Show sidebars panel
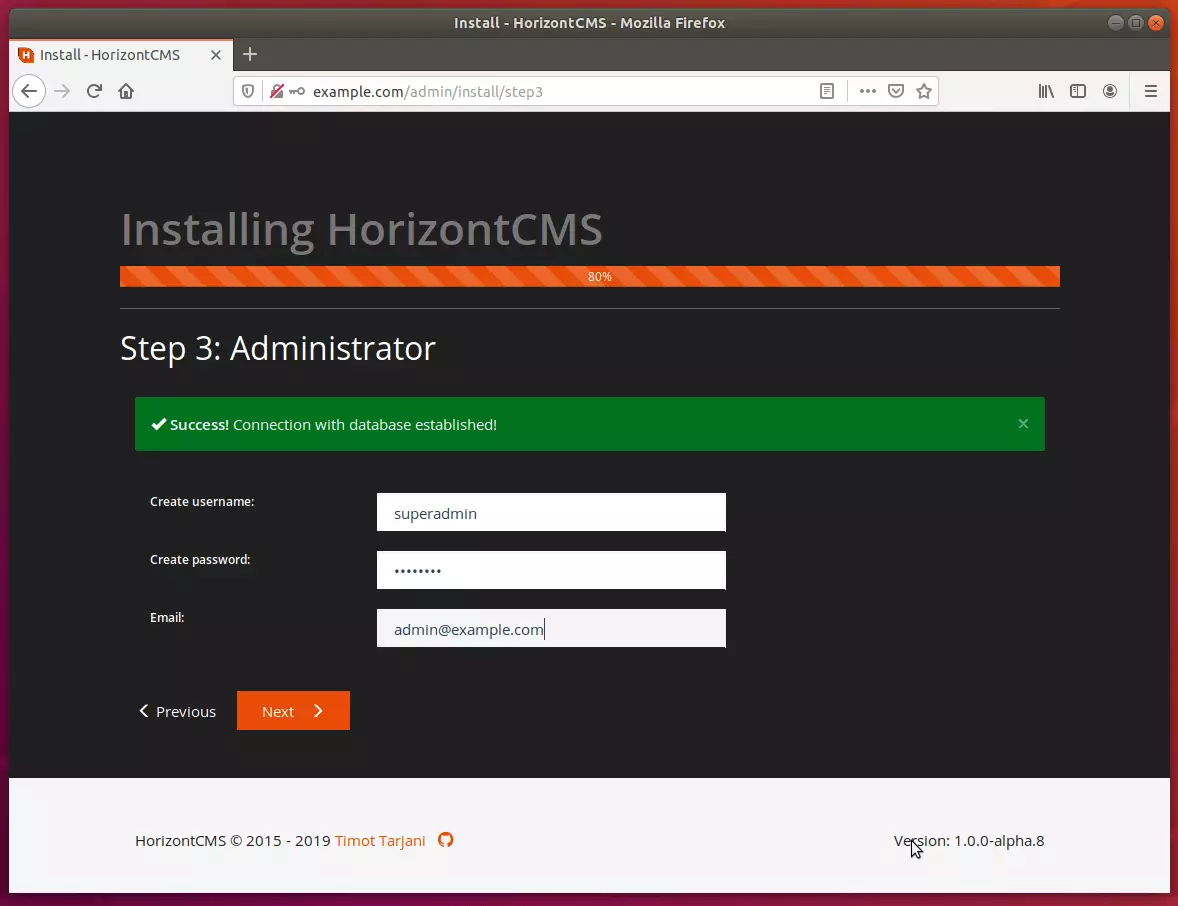 1078,92
